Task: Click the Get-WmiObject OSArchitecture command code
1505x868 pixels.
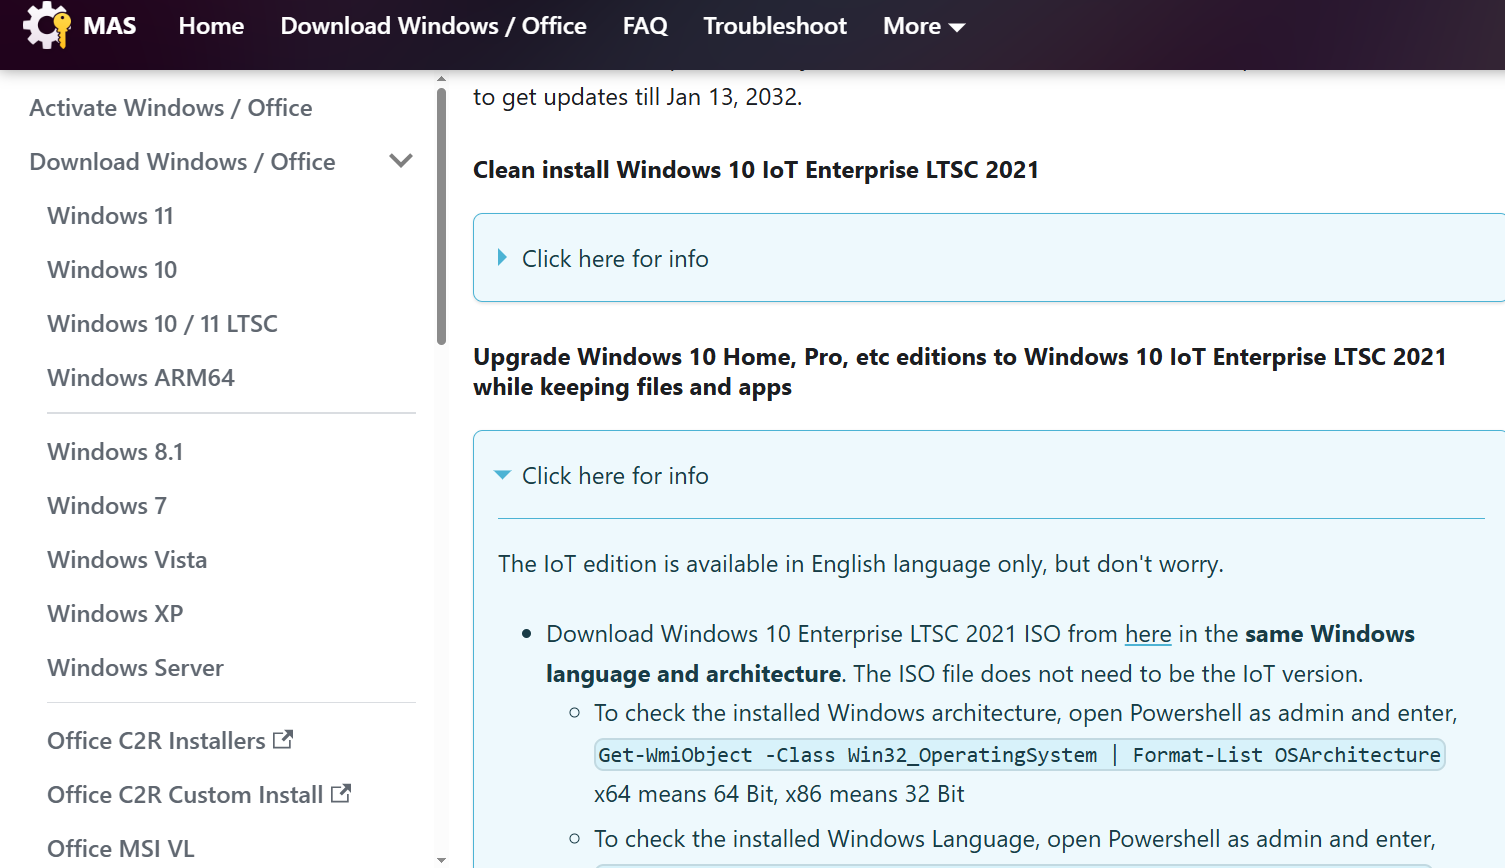Action: [x=1019, y=755]
